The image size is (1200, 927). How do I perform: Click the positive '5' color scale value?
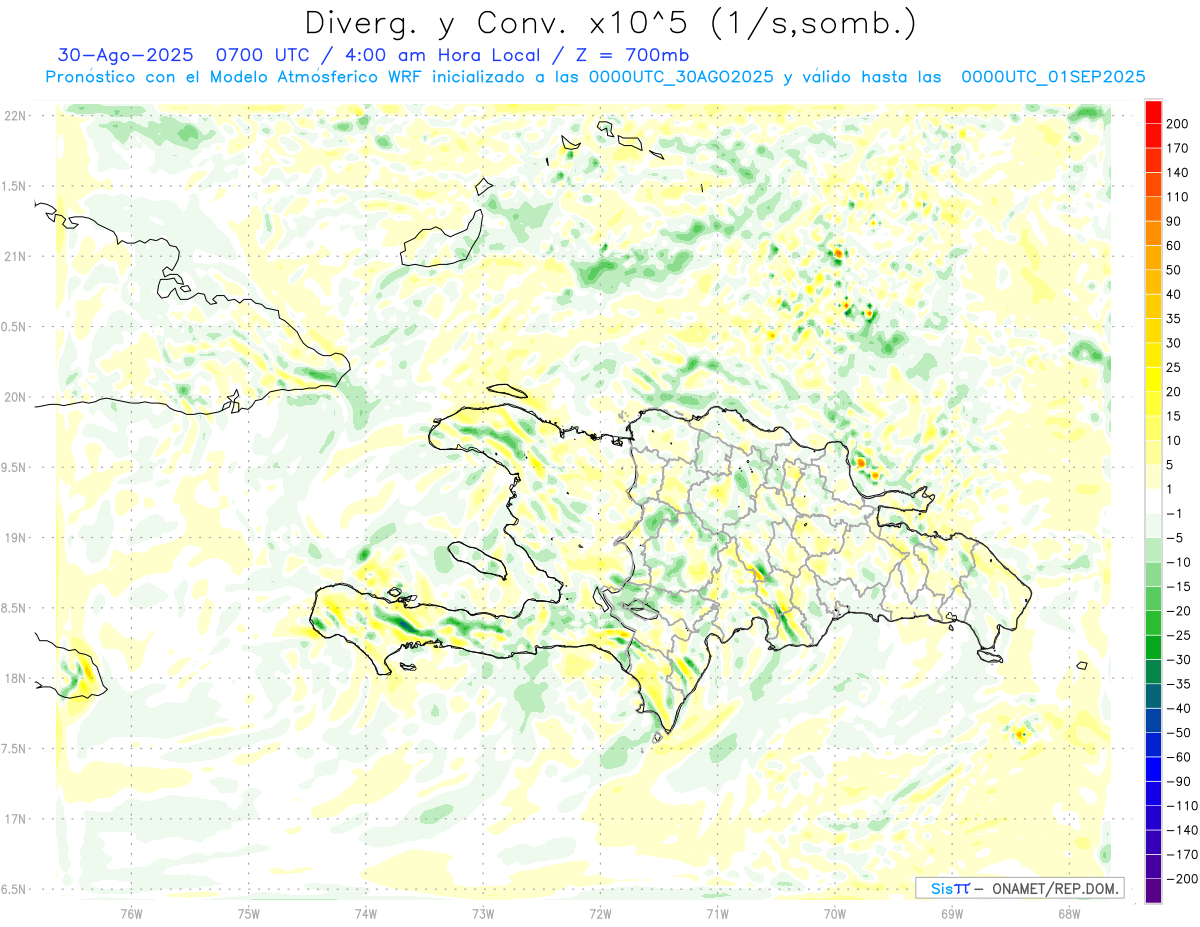pyautogui.click(x=1171, y=465)
